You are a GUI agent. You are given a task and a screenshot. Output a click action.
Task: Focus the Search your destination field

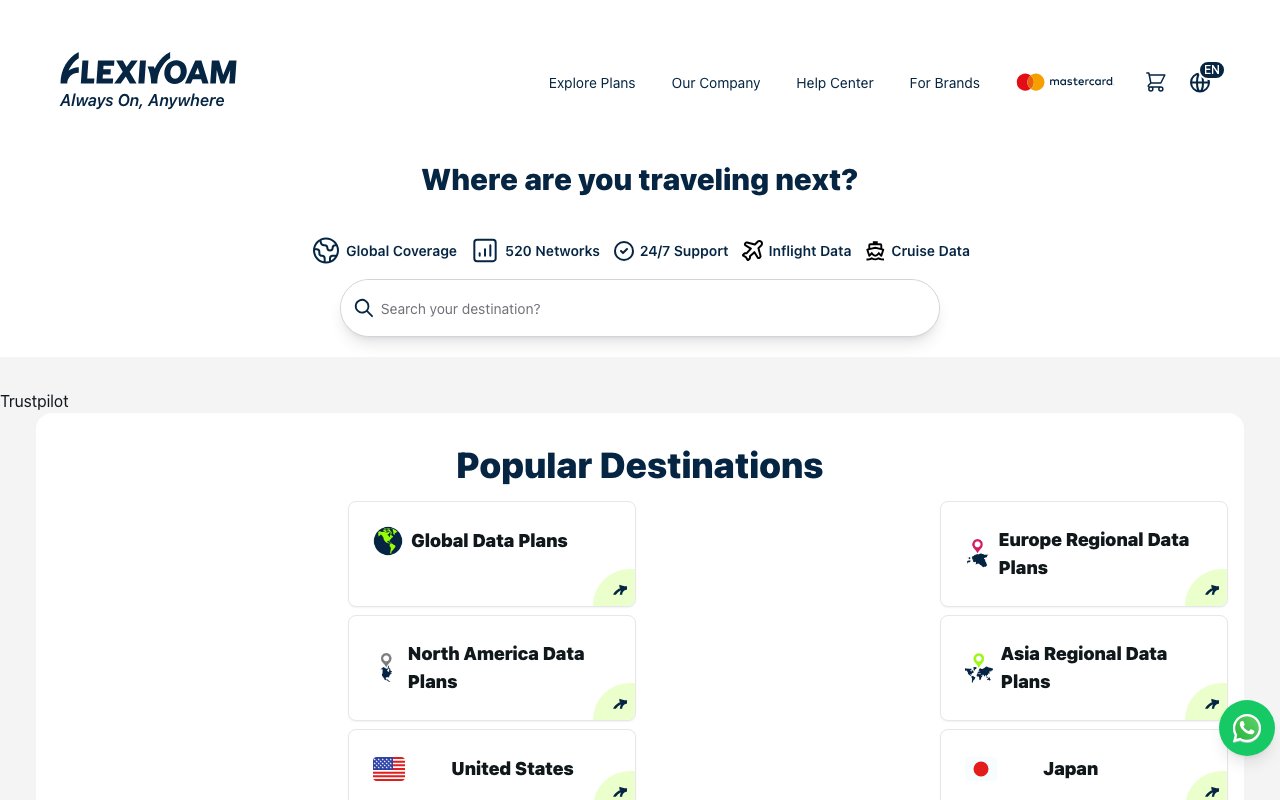(x=640, y=308)
